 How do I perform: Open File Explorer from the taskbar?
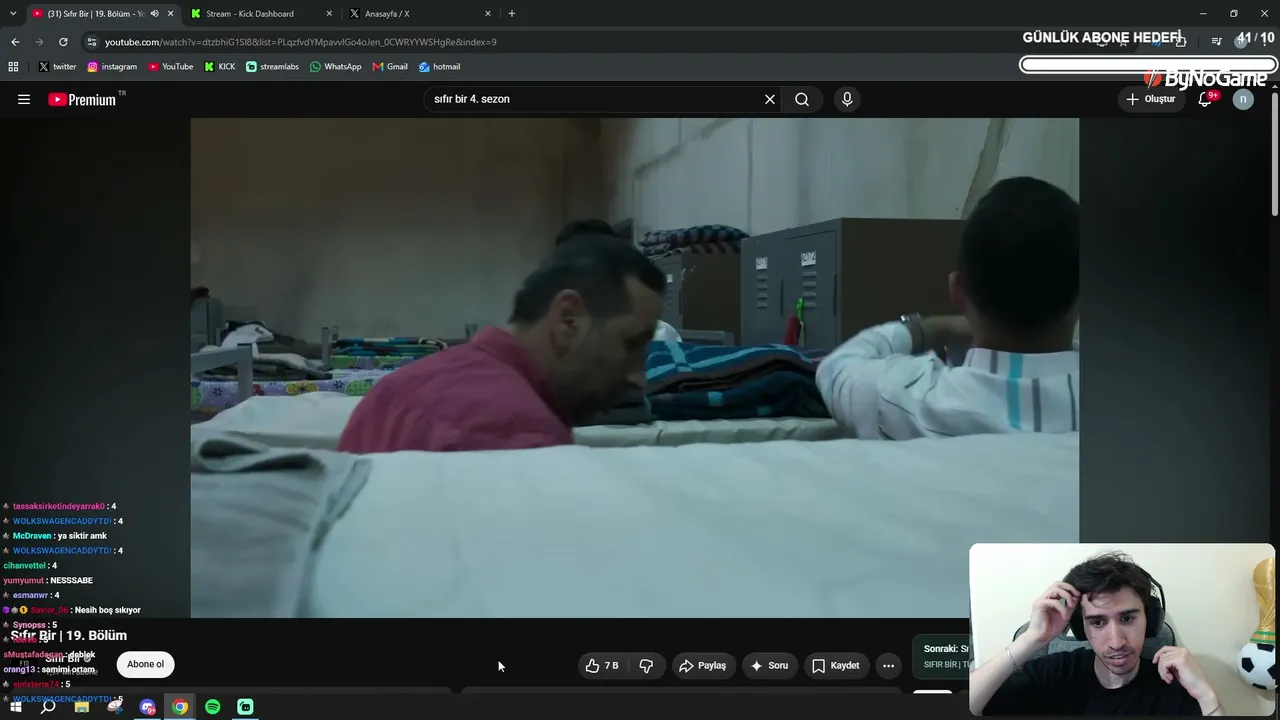(82, 707)
